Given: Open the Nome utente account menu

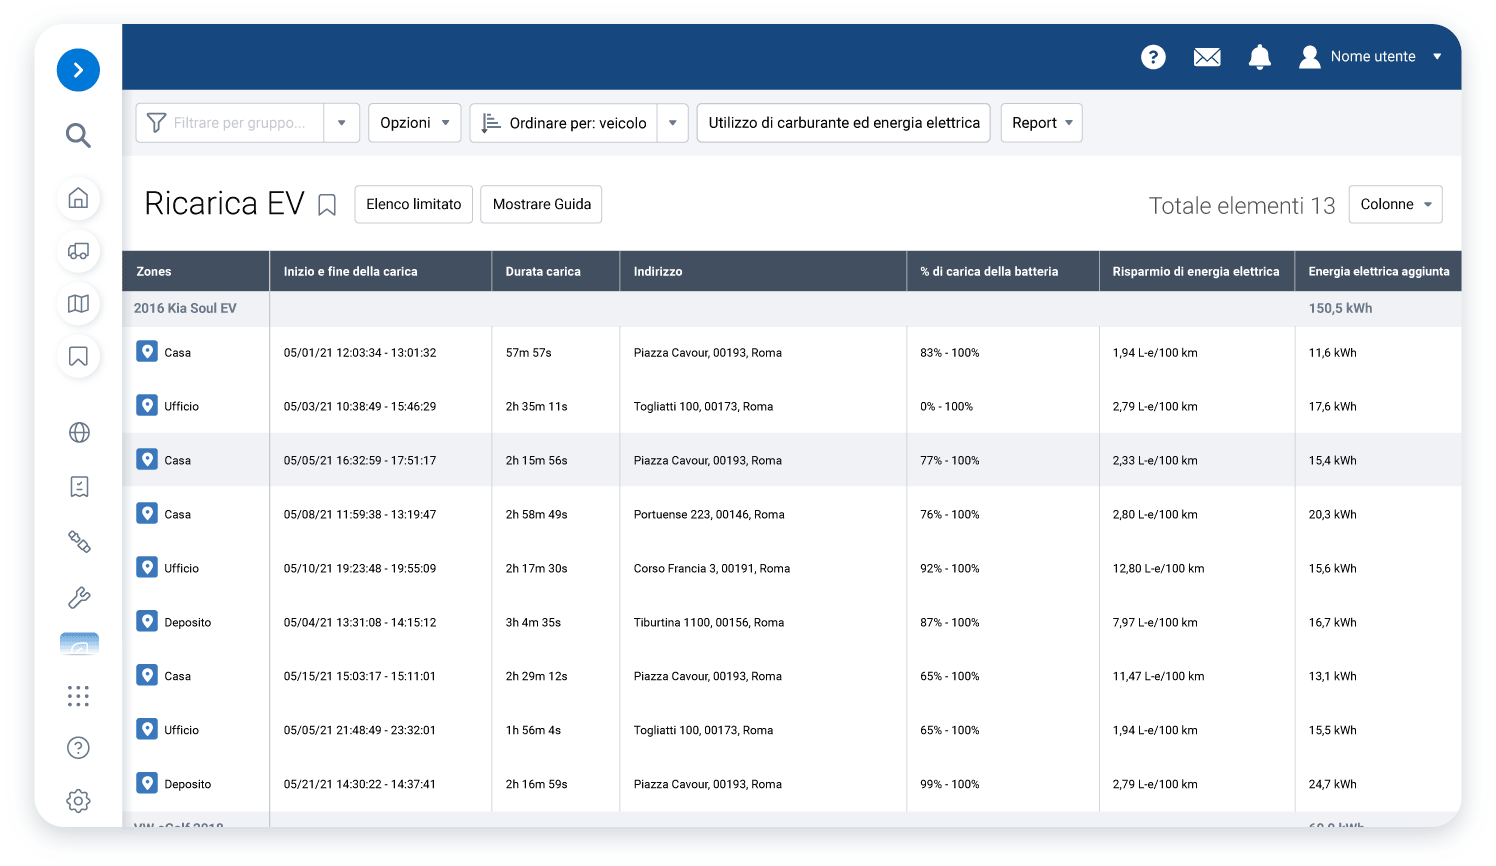Looking at the screenshot, I should (x=1371, y=57).
